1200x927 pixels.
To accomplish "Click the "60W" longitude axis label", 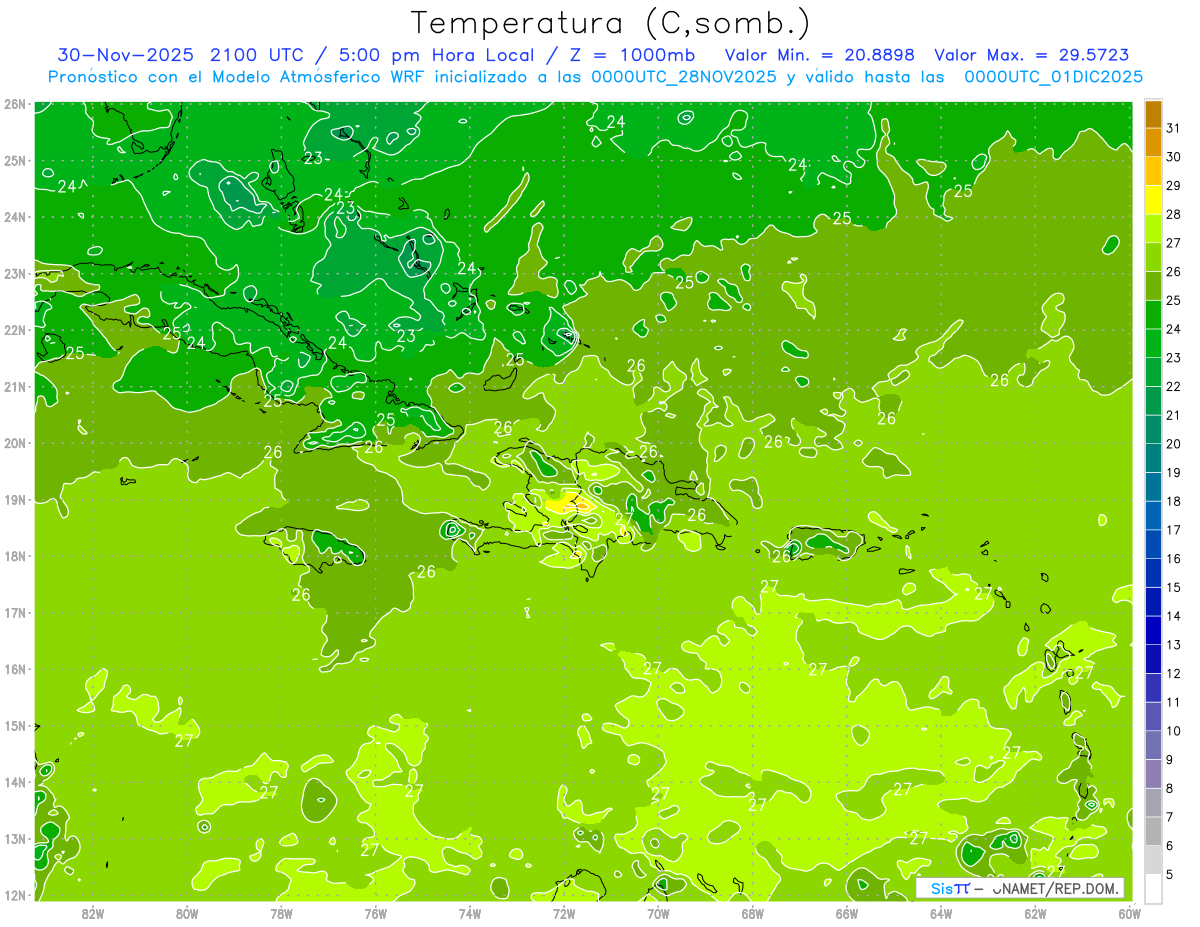I will pos(1129,912).
